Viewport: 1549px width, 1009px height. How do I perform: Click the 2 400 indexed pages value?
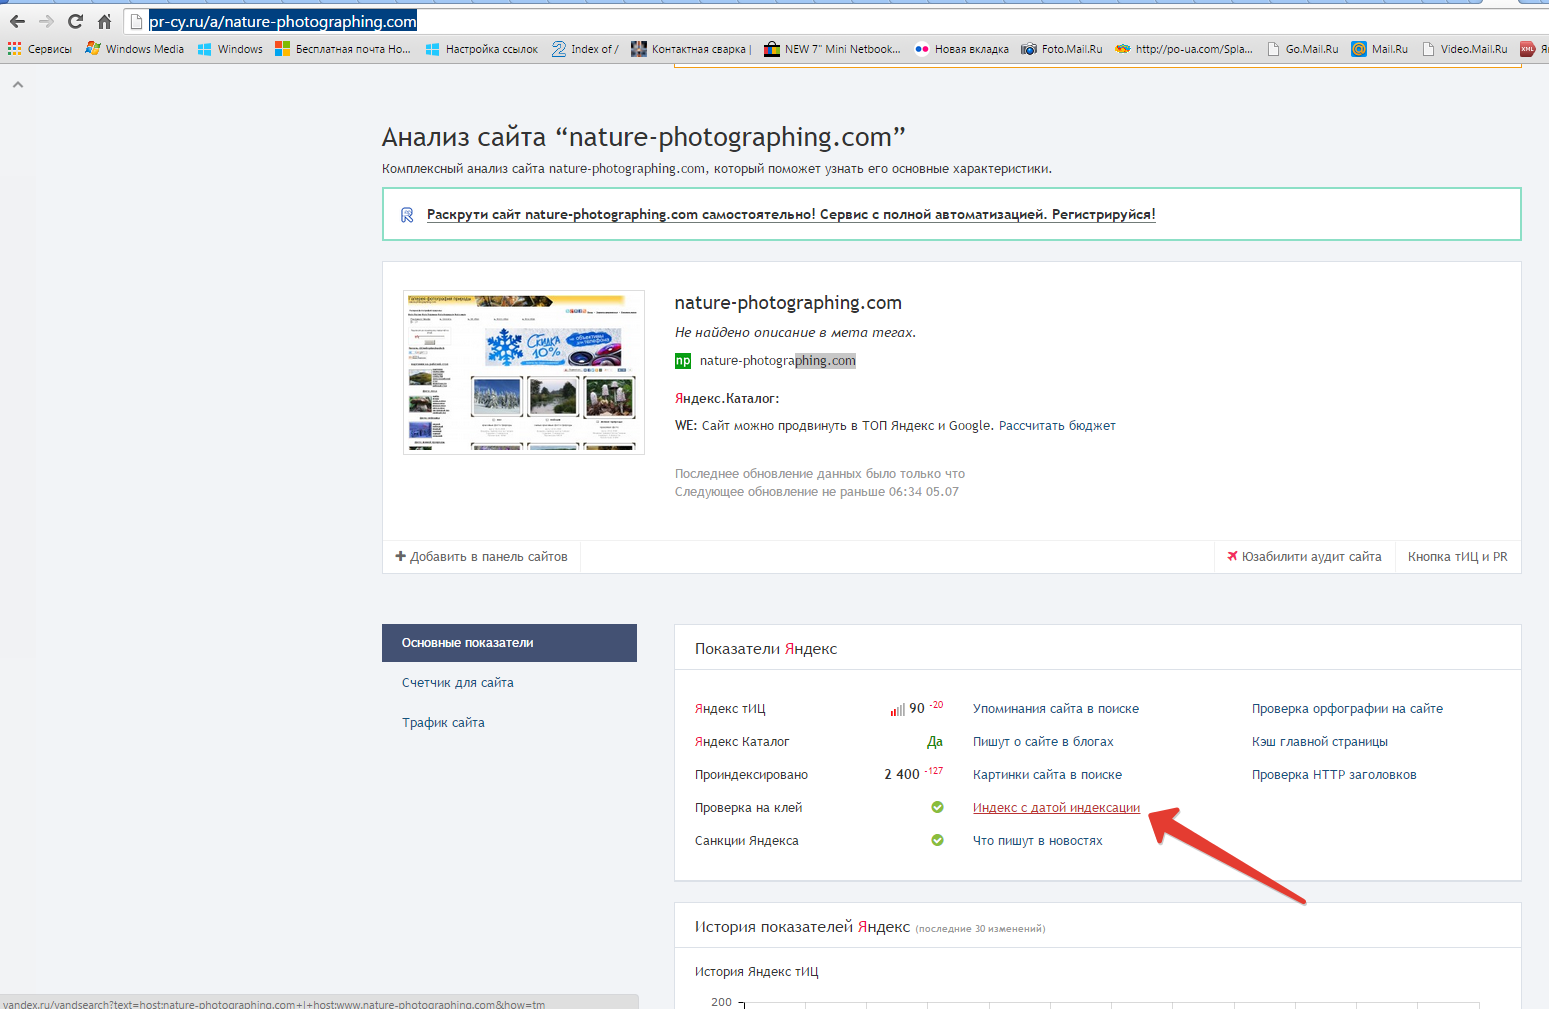(902, 775)
